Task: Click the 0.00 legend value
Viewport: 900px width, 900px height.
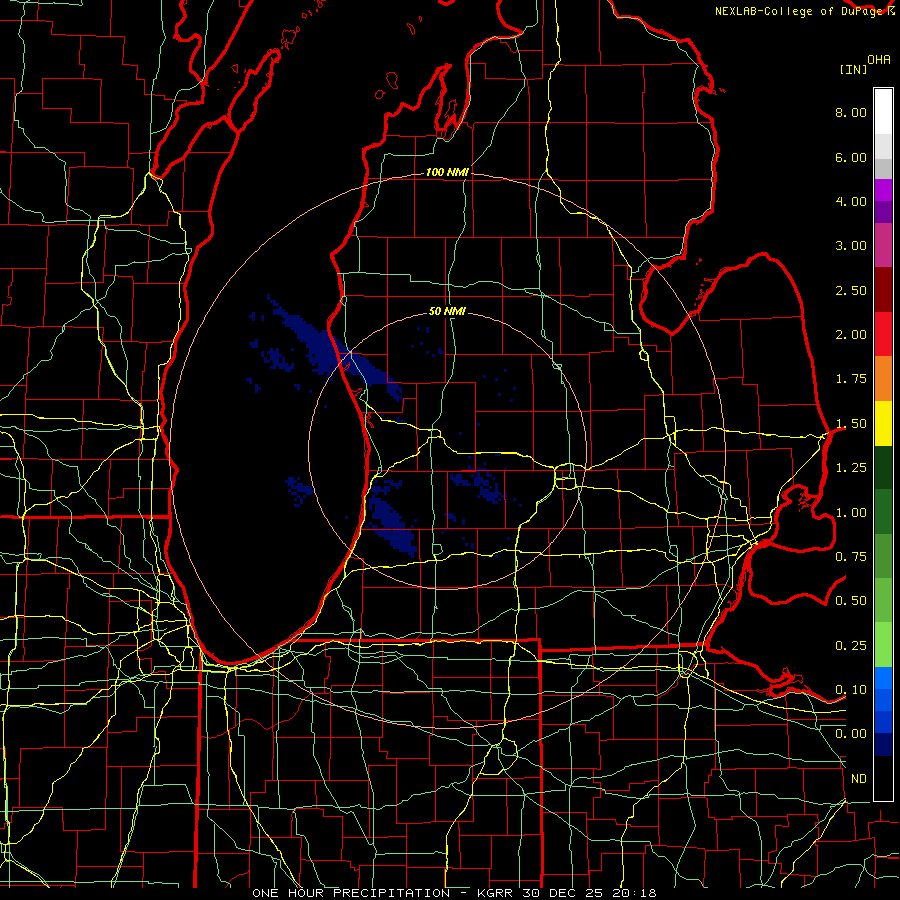Action: pos(851,734)
